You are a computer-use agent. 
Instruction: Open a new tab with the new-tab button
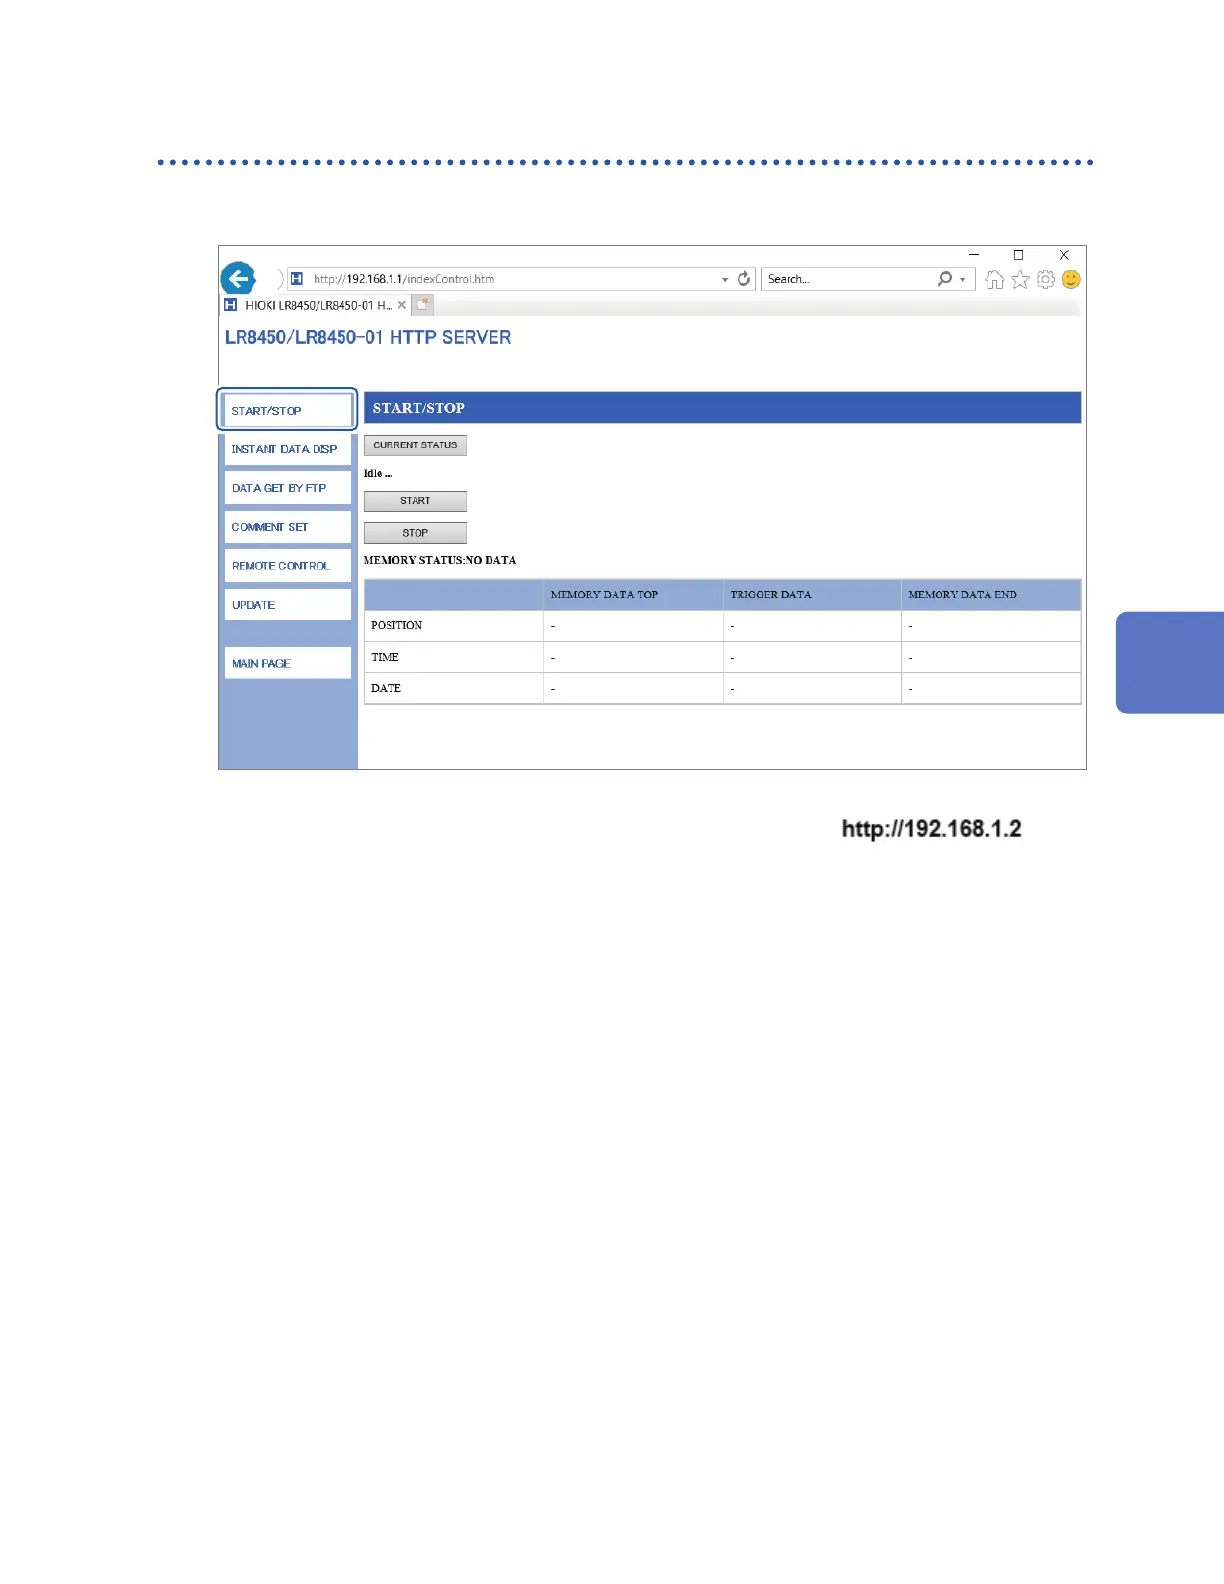point(423,305)
